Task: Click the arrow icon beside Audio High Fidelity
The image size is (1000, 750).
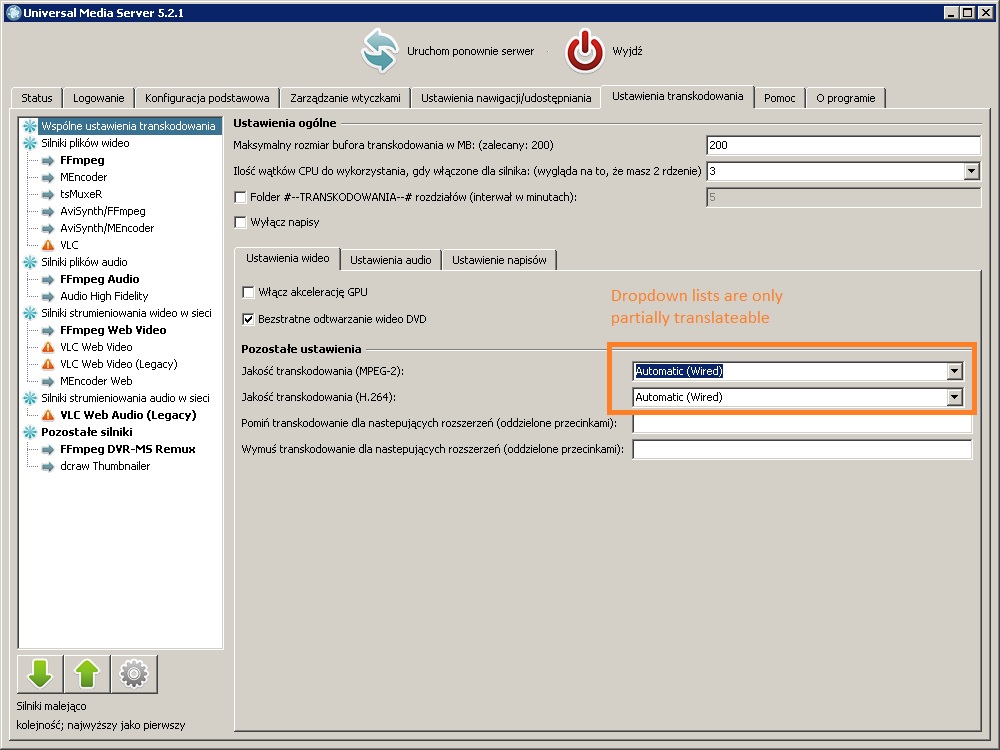Action: (48, 297)
